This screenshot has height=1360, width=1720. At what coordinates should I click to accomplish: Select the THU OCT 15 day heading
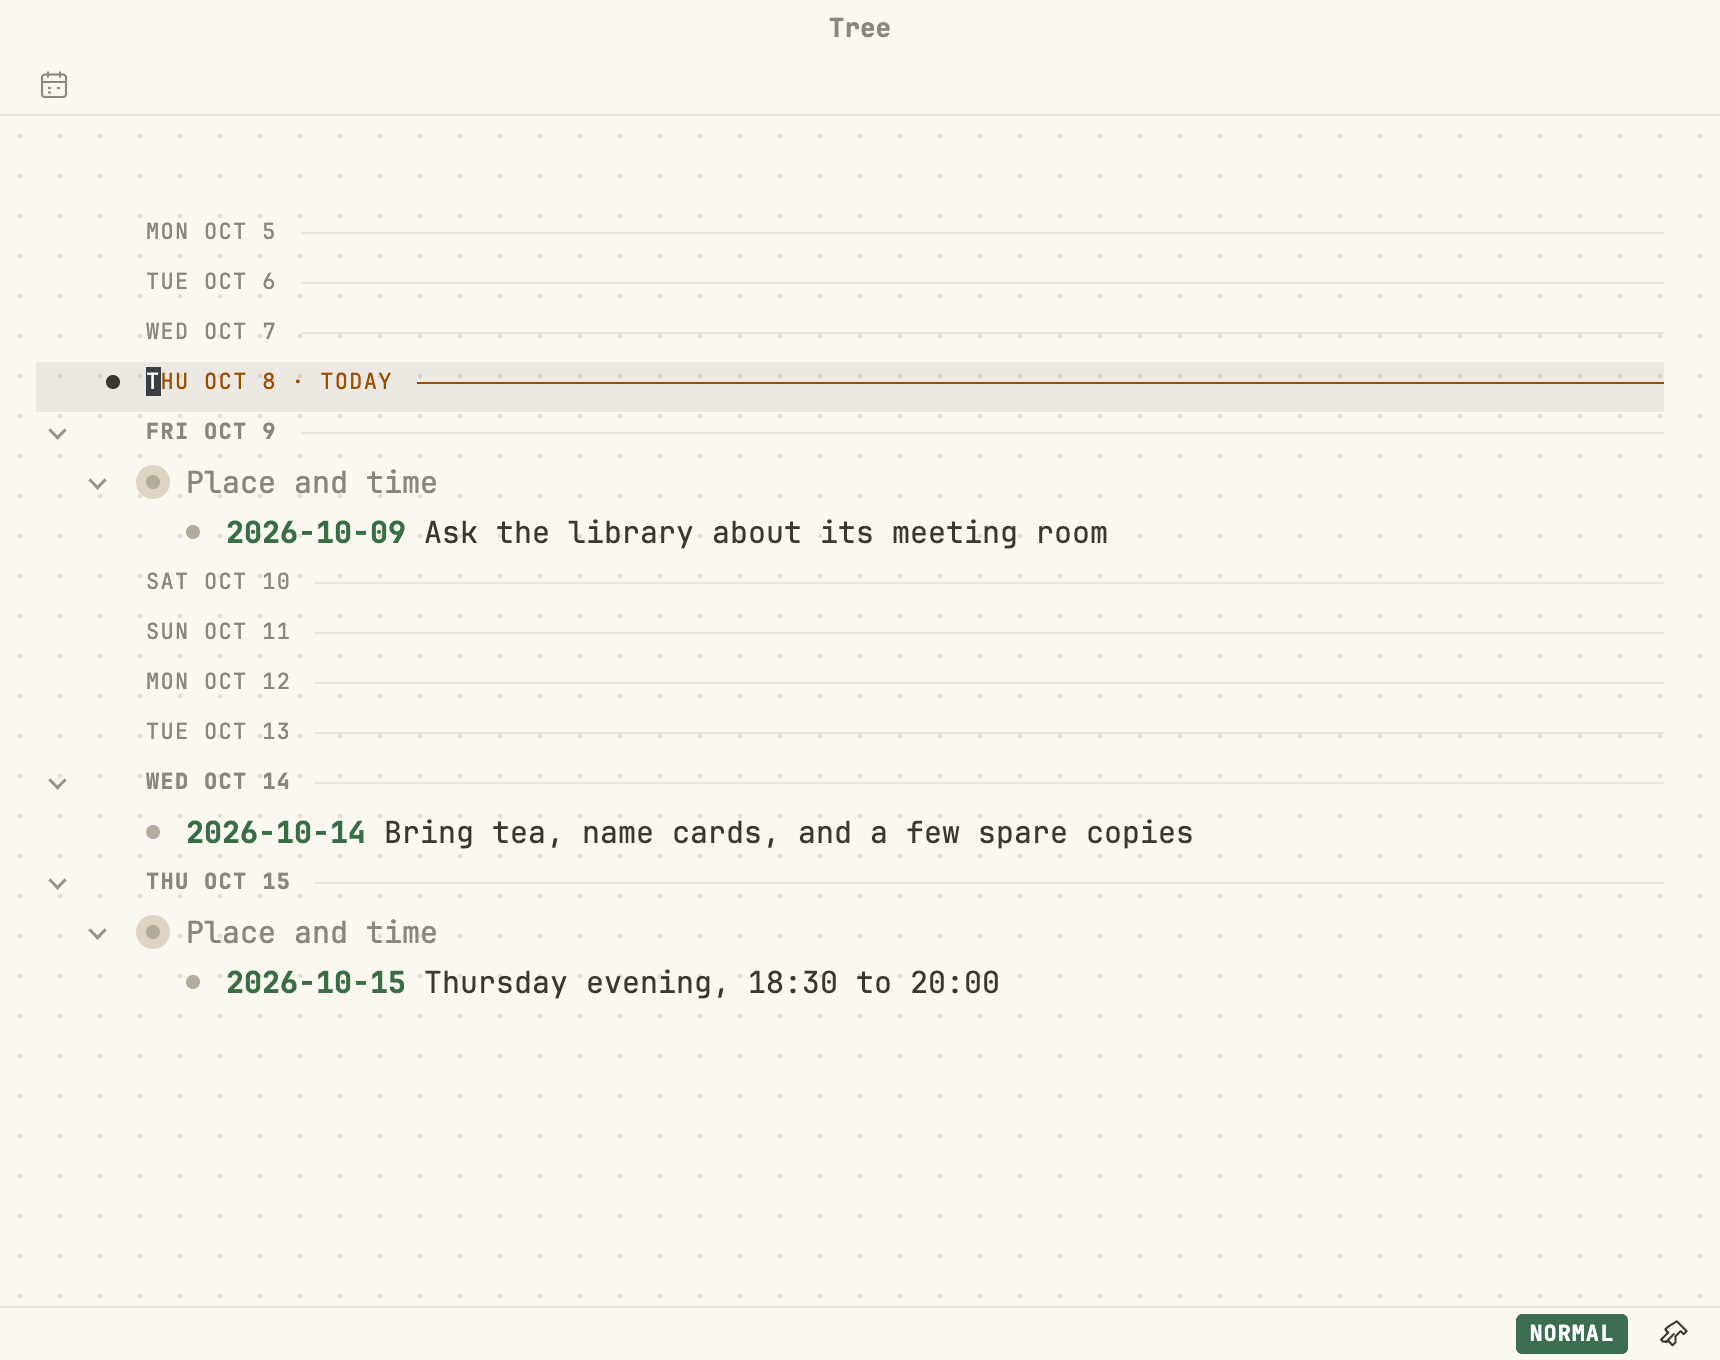tap(218, 882)
